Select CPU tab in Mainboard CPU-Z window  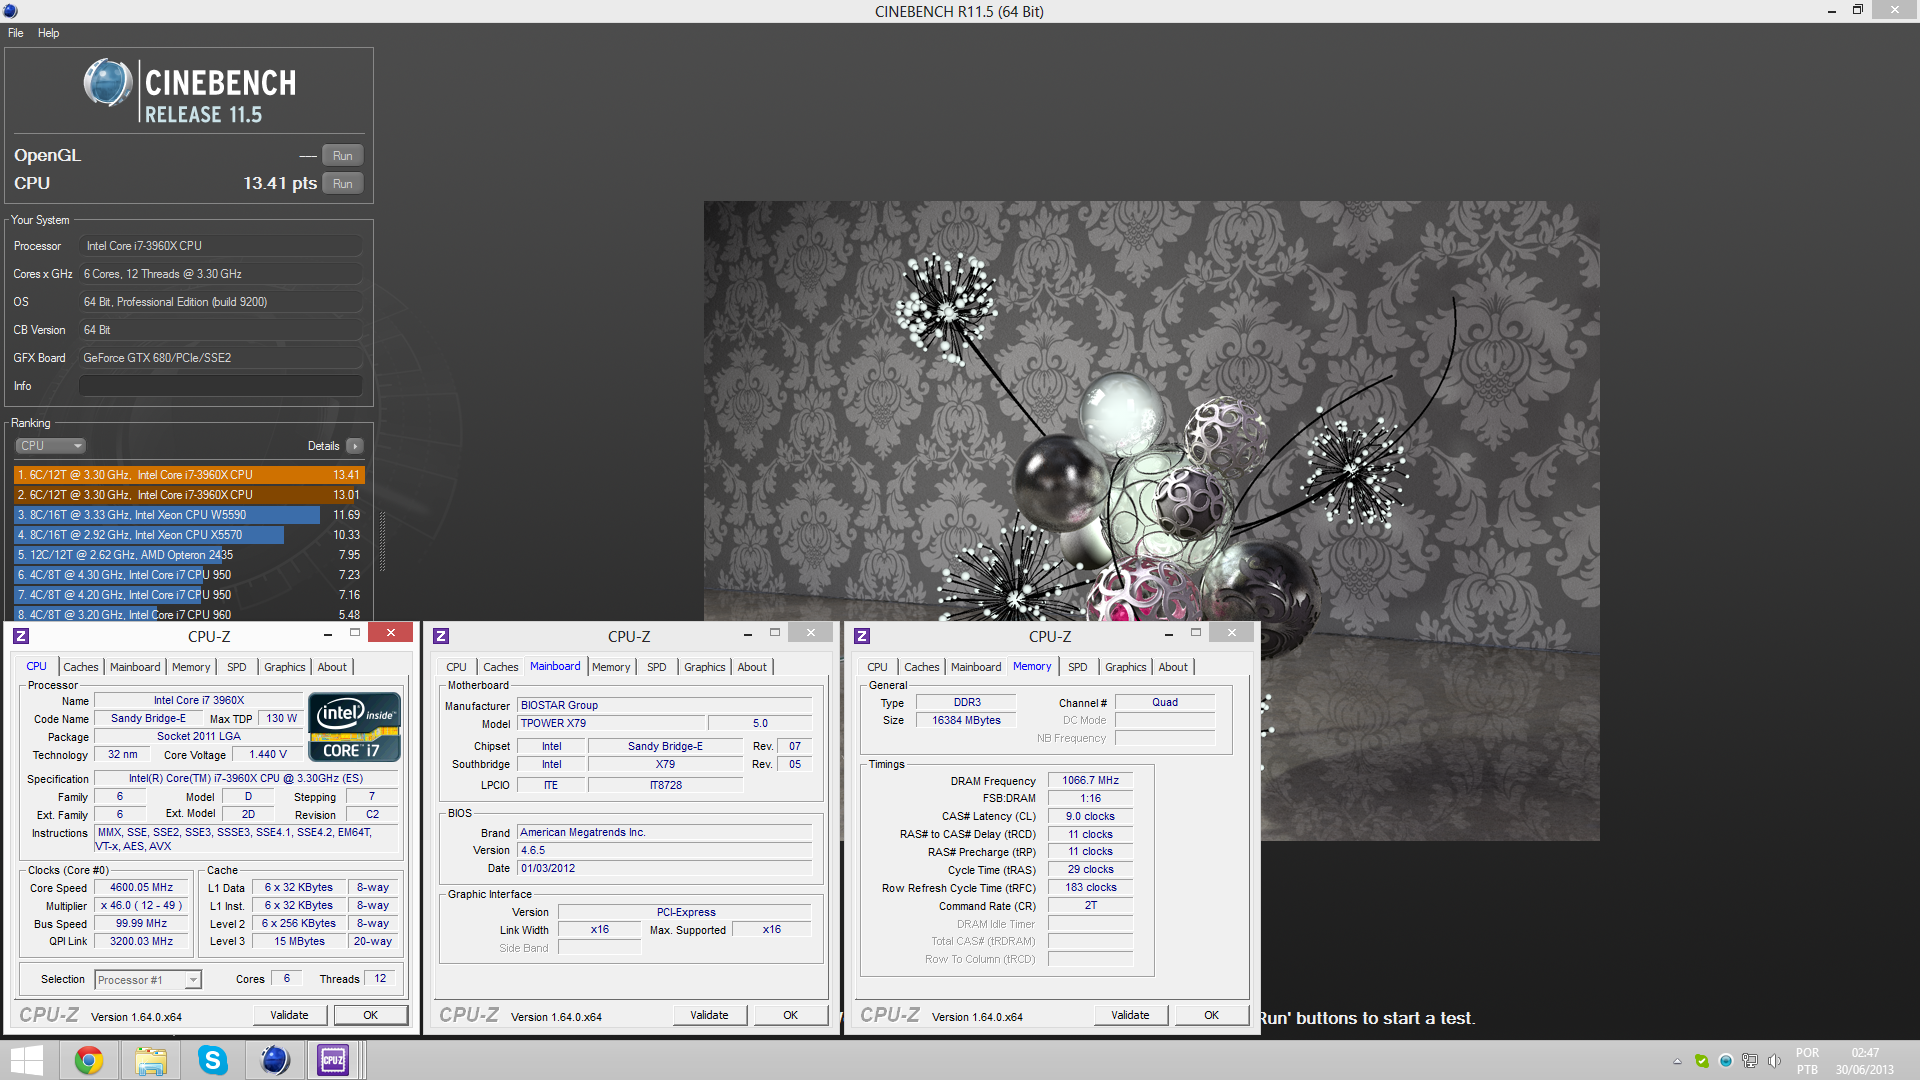[457, 667]
